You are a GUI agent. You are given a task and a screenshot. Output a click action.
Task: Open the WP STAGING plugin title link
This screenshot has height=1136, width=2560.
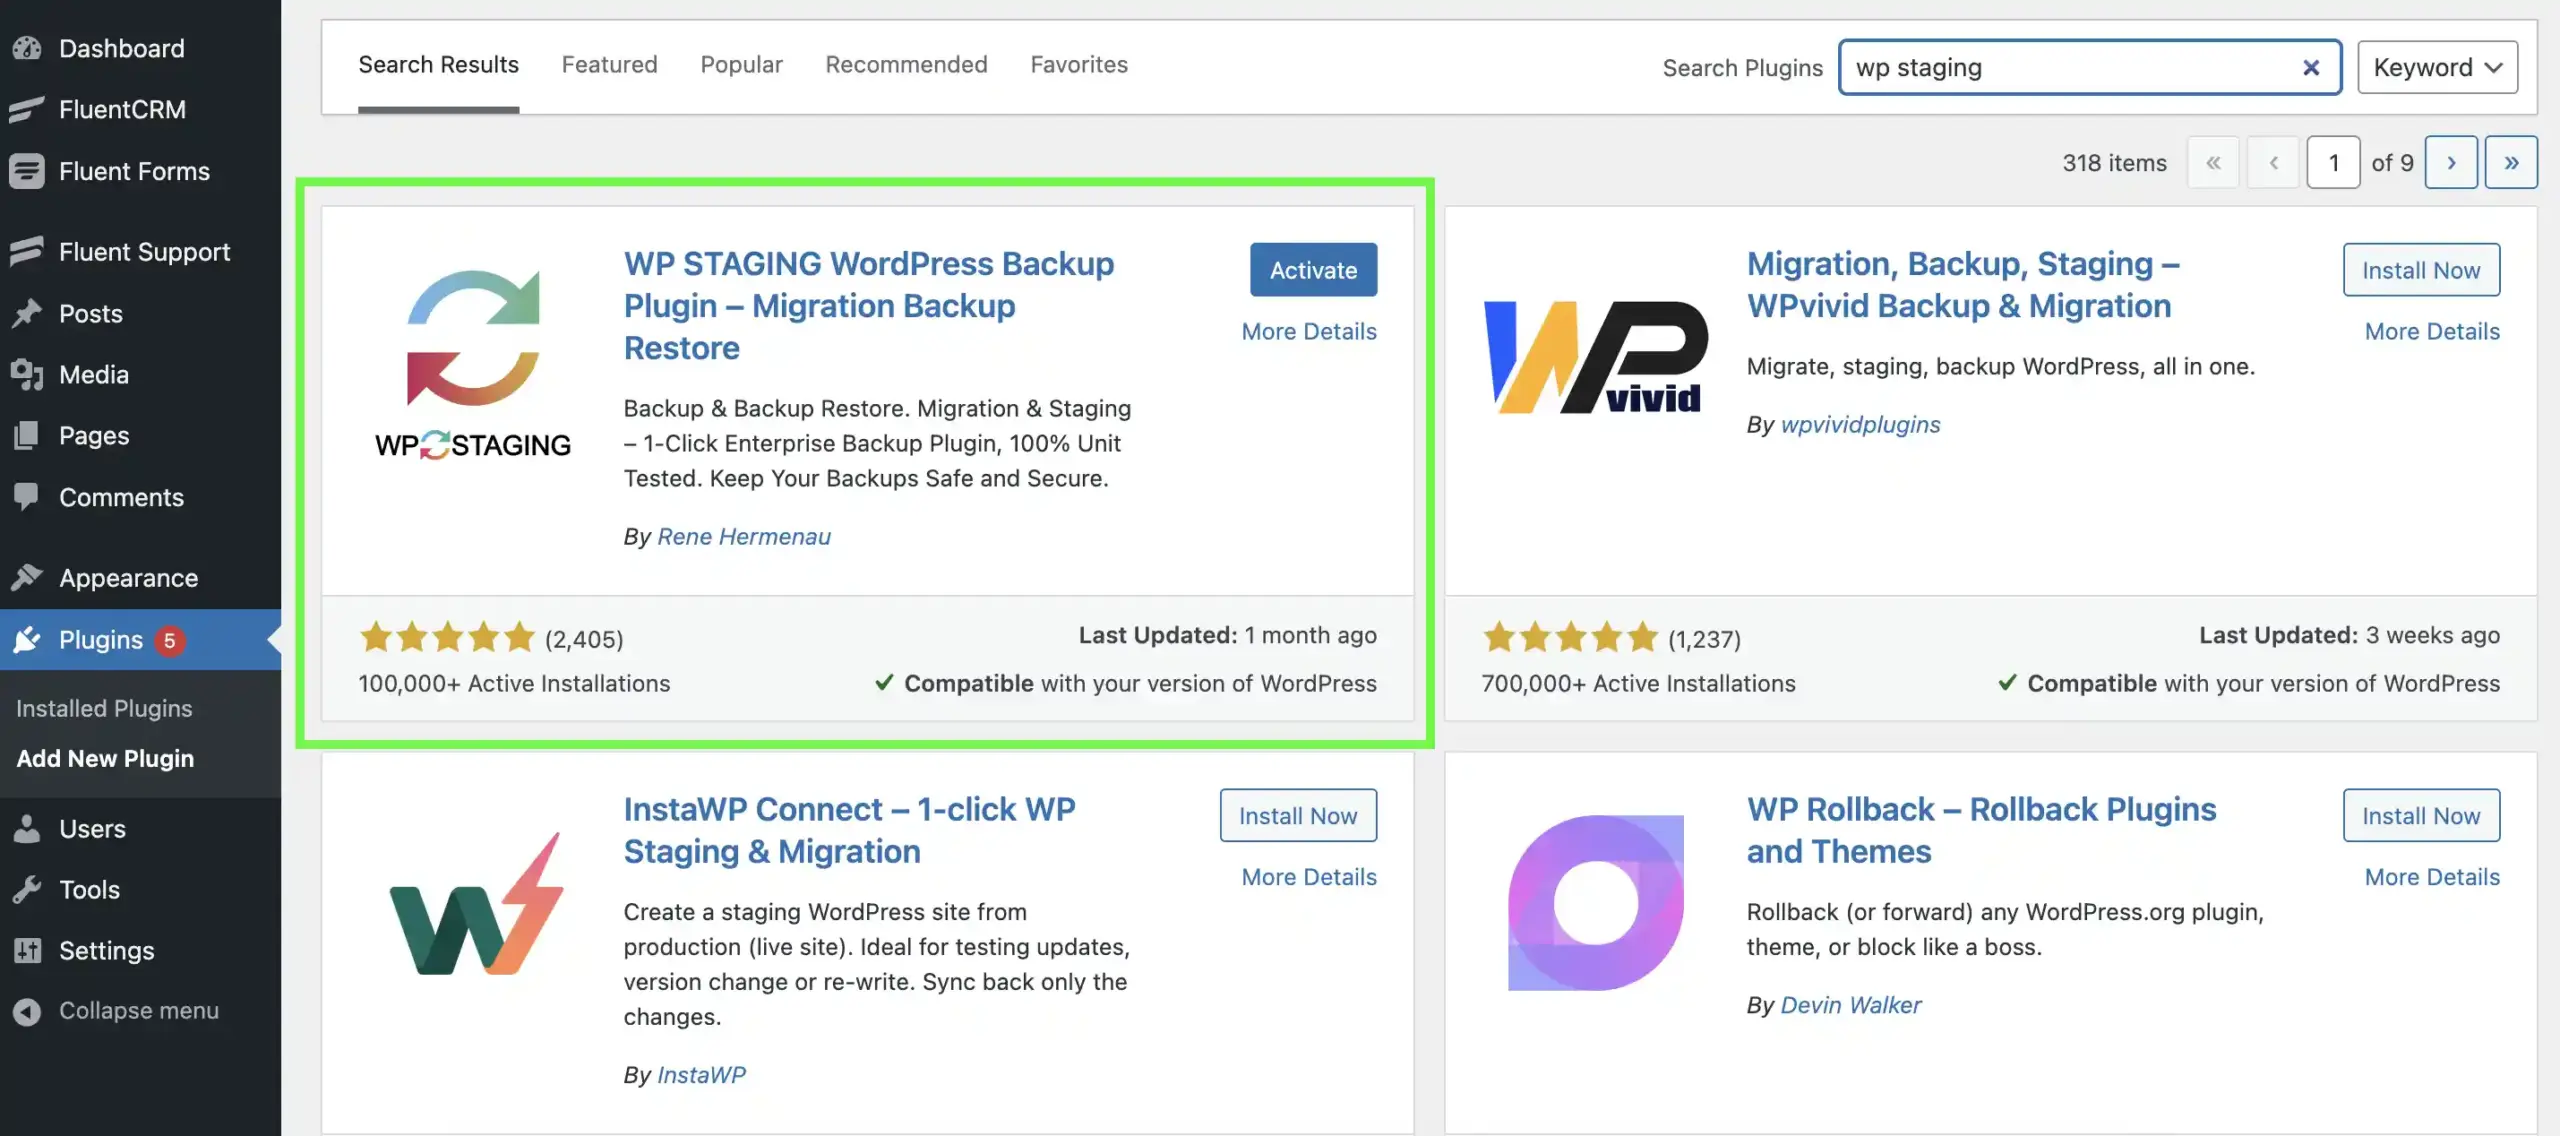869,305
